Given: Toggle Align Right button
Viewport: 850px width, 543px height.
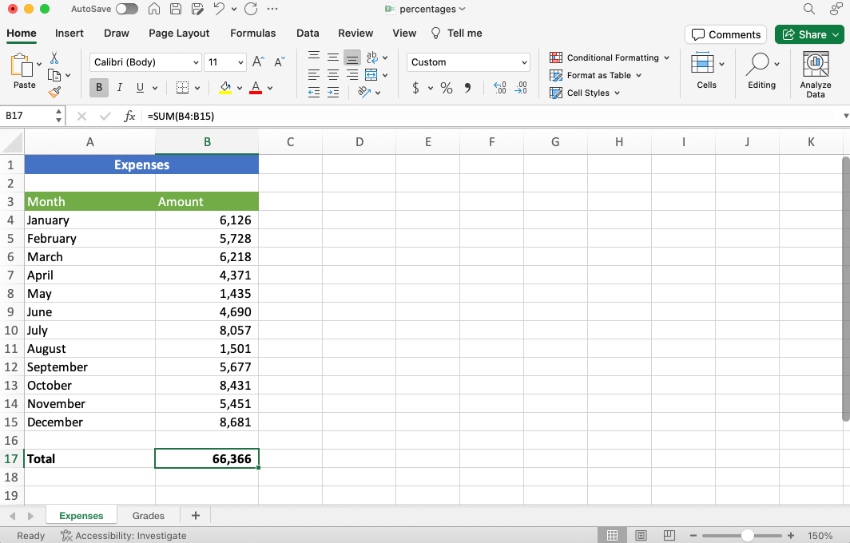Looking at the screenshot, I should click(x=352, y=75).
